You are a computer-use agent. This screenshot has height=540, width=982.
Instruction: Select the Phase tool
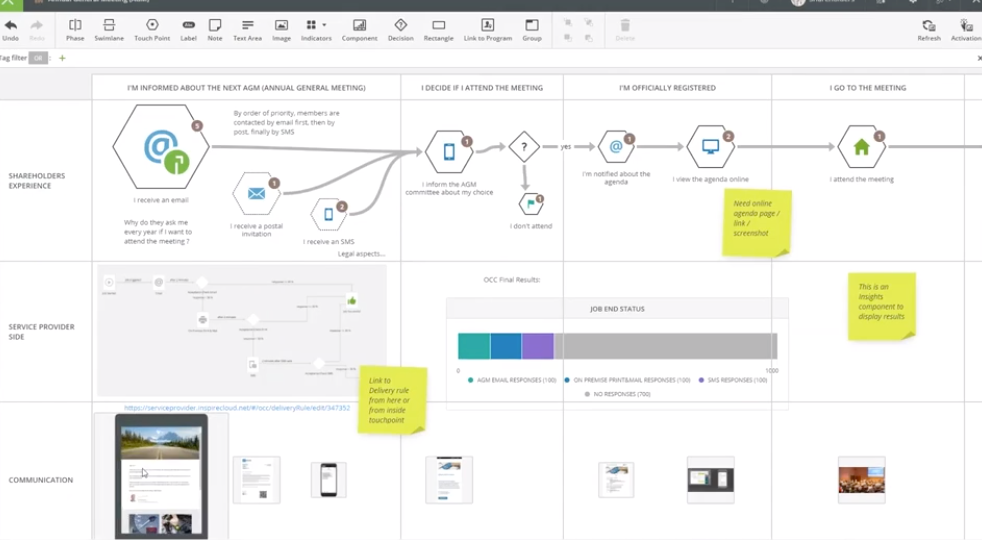(75, 29)
